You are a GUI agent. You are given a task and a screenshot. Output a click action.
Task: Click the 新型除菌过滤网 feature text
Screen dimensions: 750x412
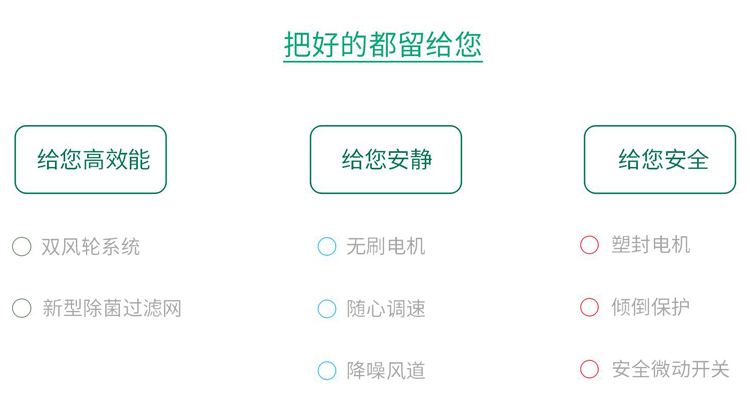(112, 308)
